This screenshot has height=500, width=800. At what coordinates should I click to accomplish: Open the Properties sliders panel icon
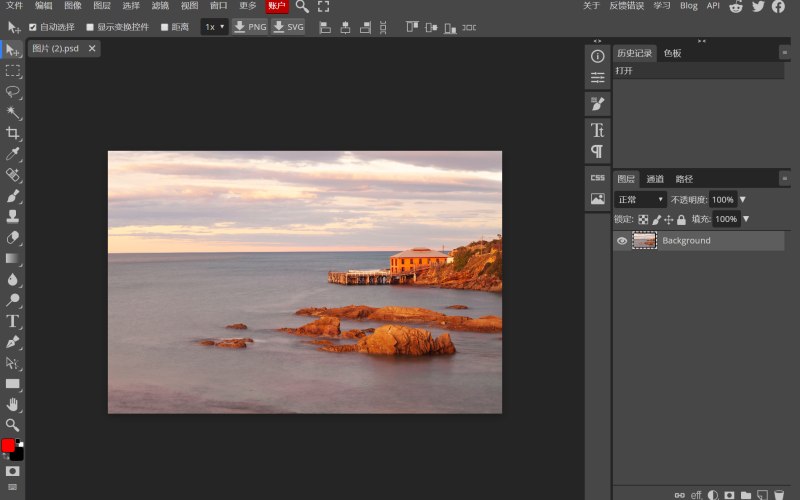(597, 78)
